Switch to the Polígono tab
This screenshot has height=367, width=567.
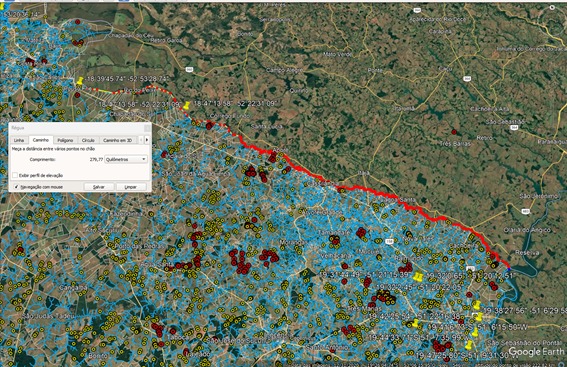[x=65, y=140]
